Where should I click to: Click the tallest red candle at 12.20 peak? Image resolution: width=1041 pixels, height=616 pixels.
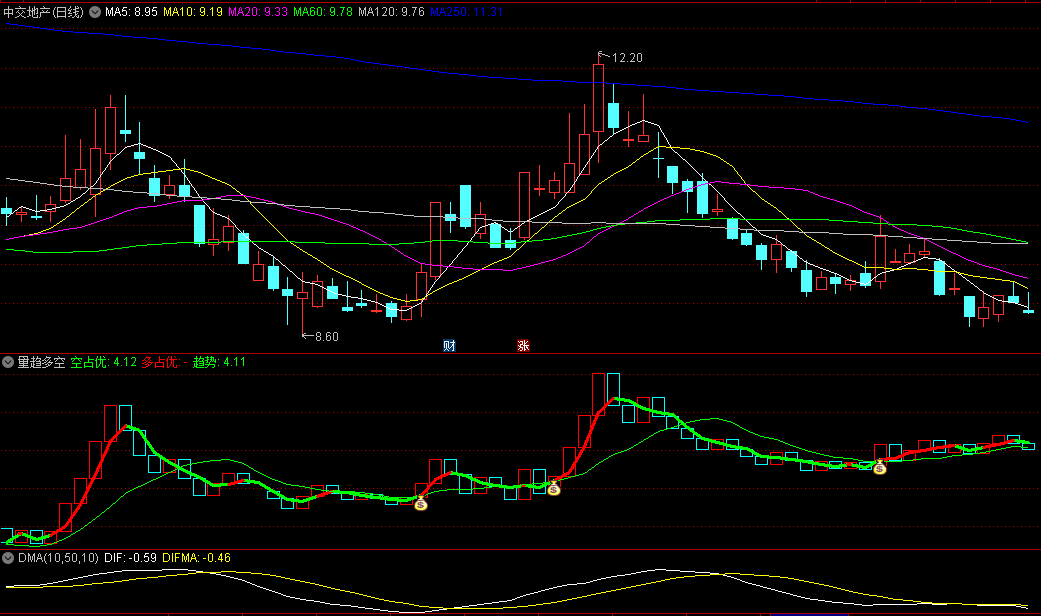(x=598, y=98)
